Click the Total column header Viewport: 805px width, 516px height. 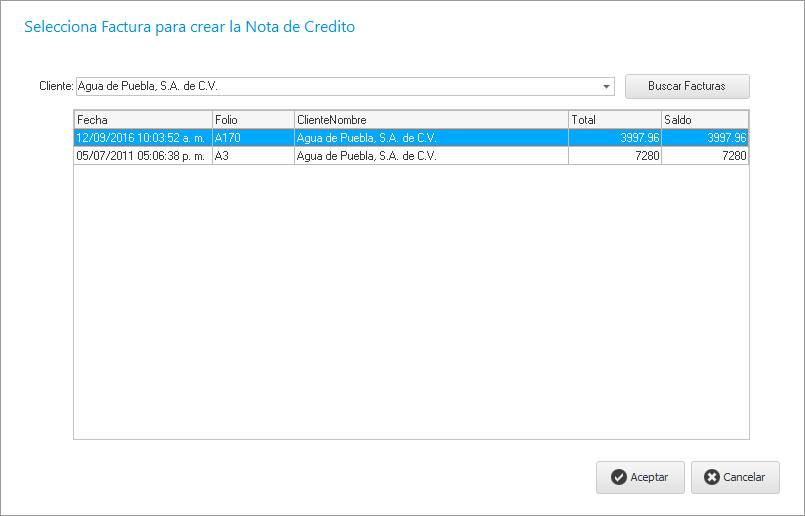[x=614, y=120]
